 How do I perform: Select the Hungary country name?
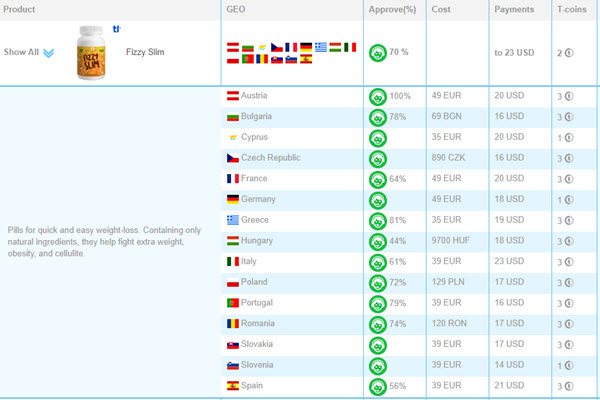(257, 240)
